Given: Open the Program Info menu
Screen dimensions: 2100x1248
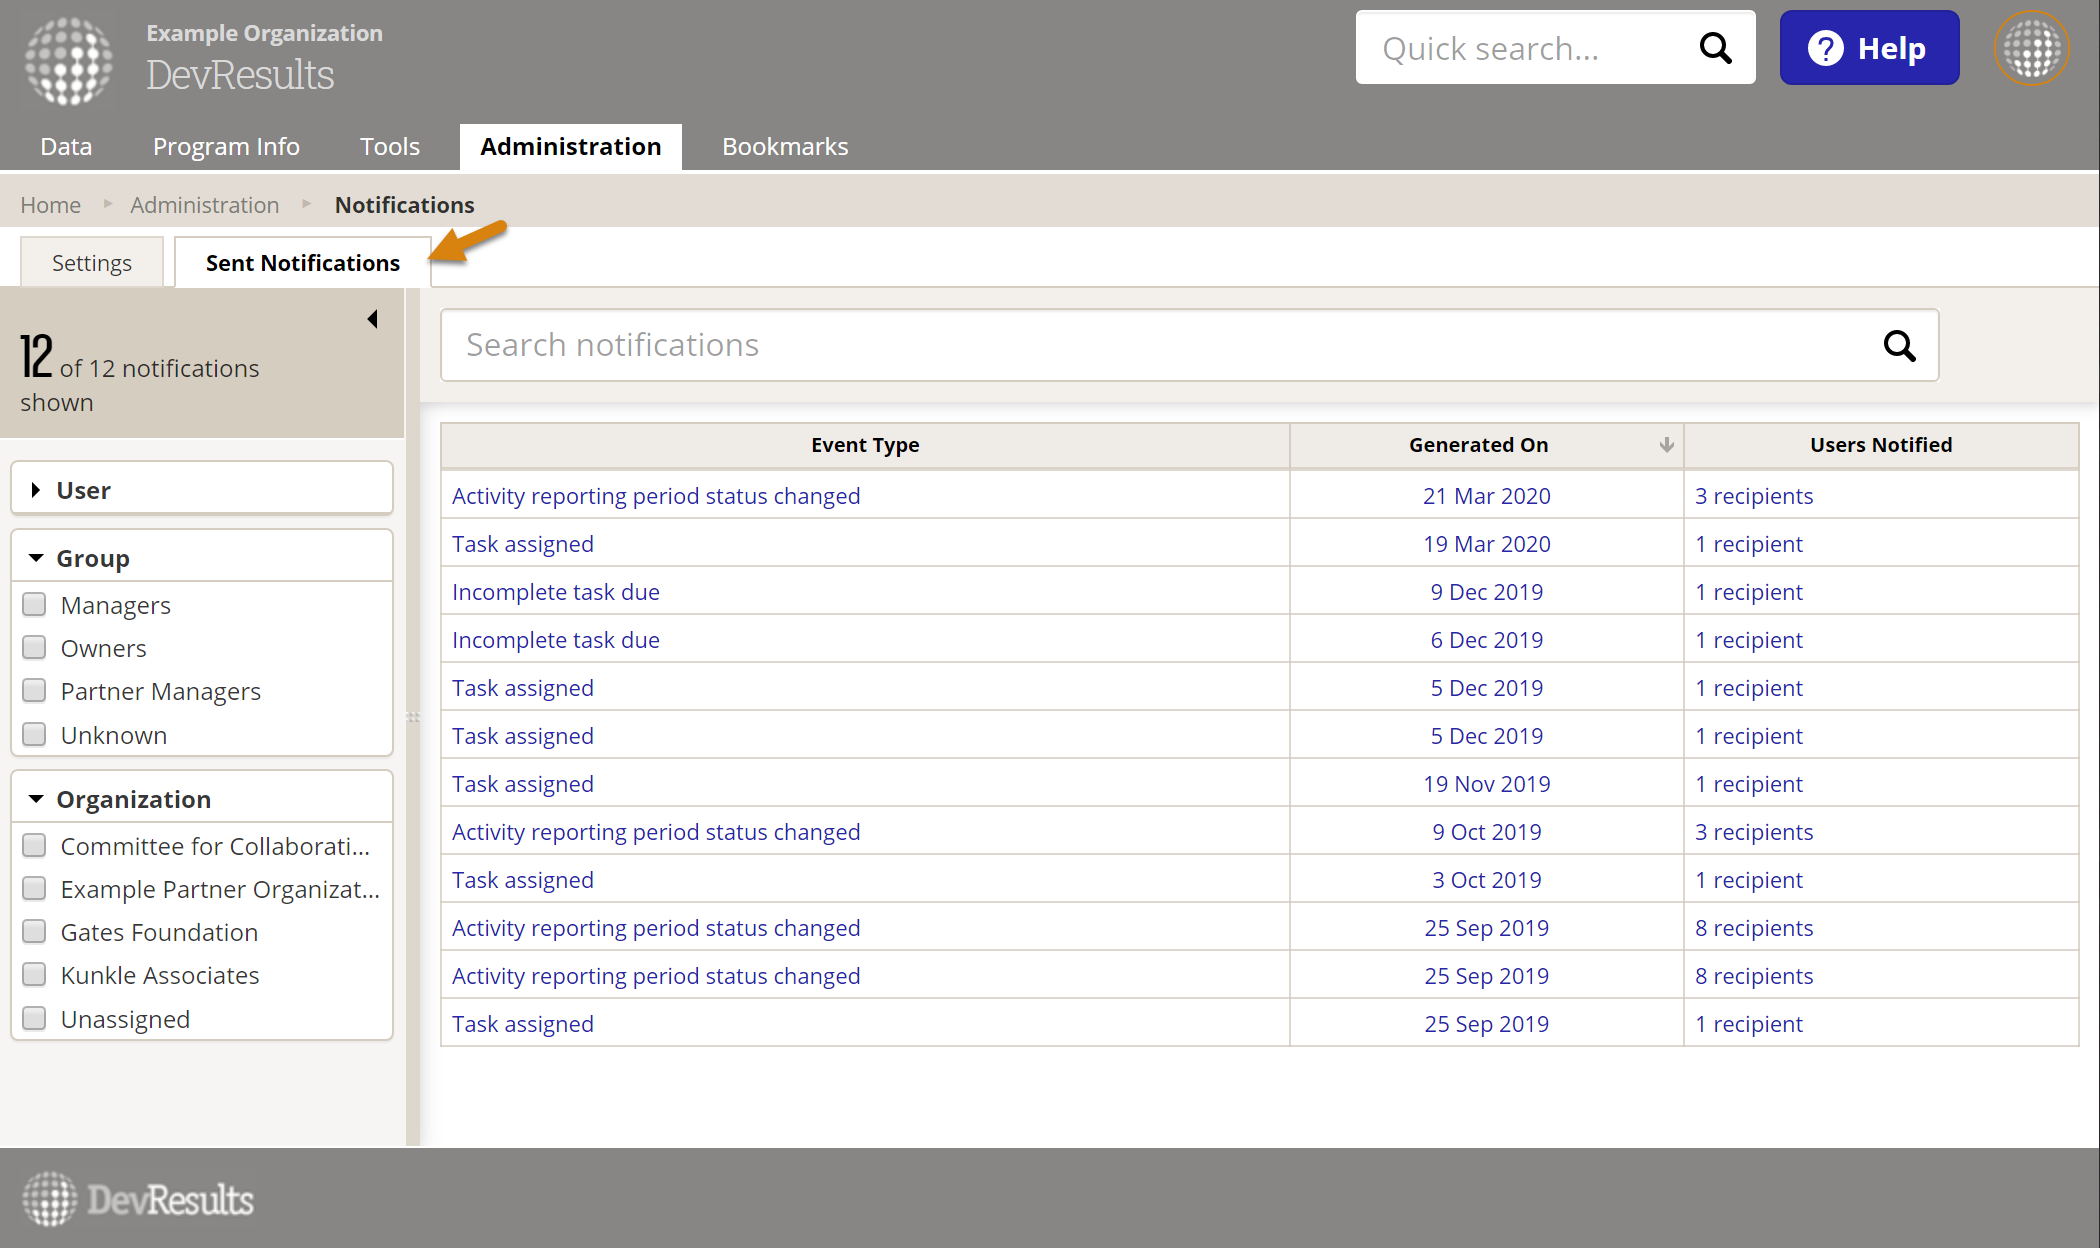Looking at the screenshot, I should (x=226, y=147).
